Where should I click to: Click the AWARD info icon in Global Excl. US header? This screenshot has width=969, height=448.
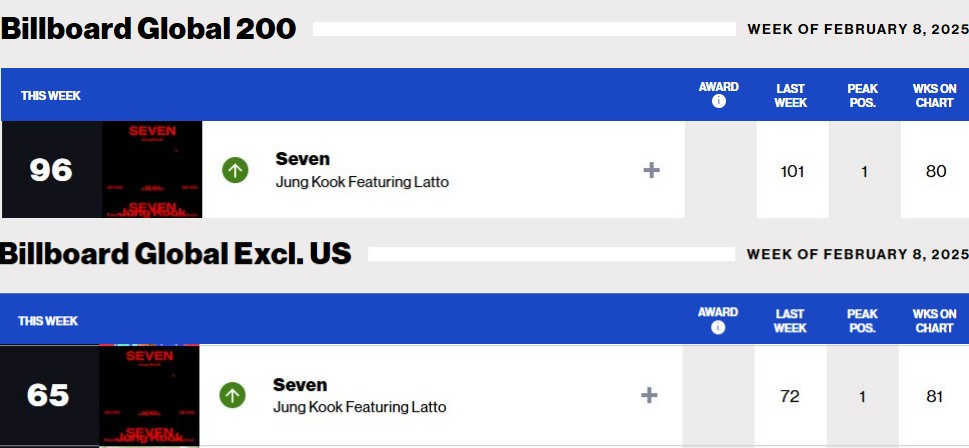718,328
